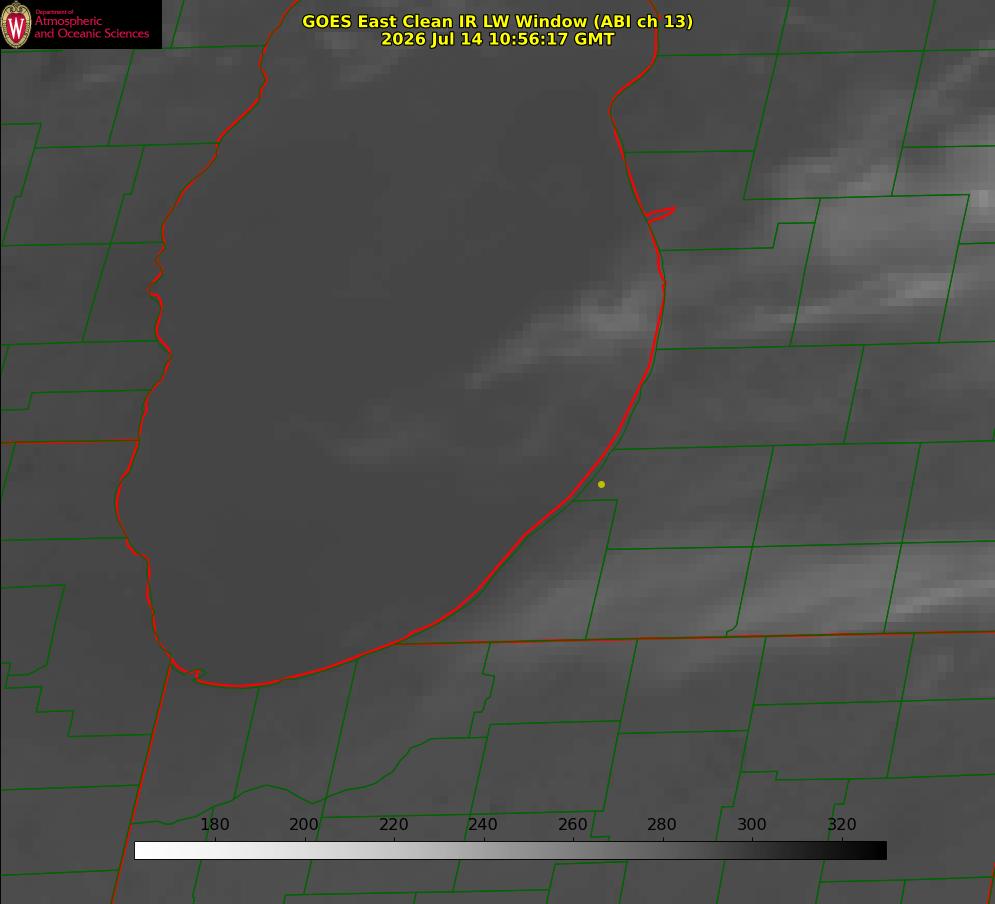This screenshot has height=904, width=995.
Task: Click the colorbar label '260'
Action: pyautogui.click(x=572, y=824)
